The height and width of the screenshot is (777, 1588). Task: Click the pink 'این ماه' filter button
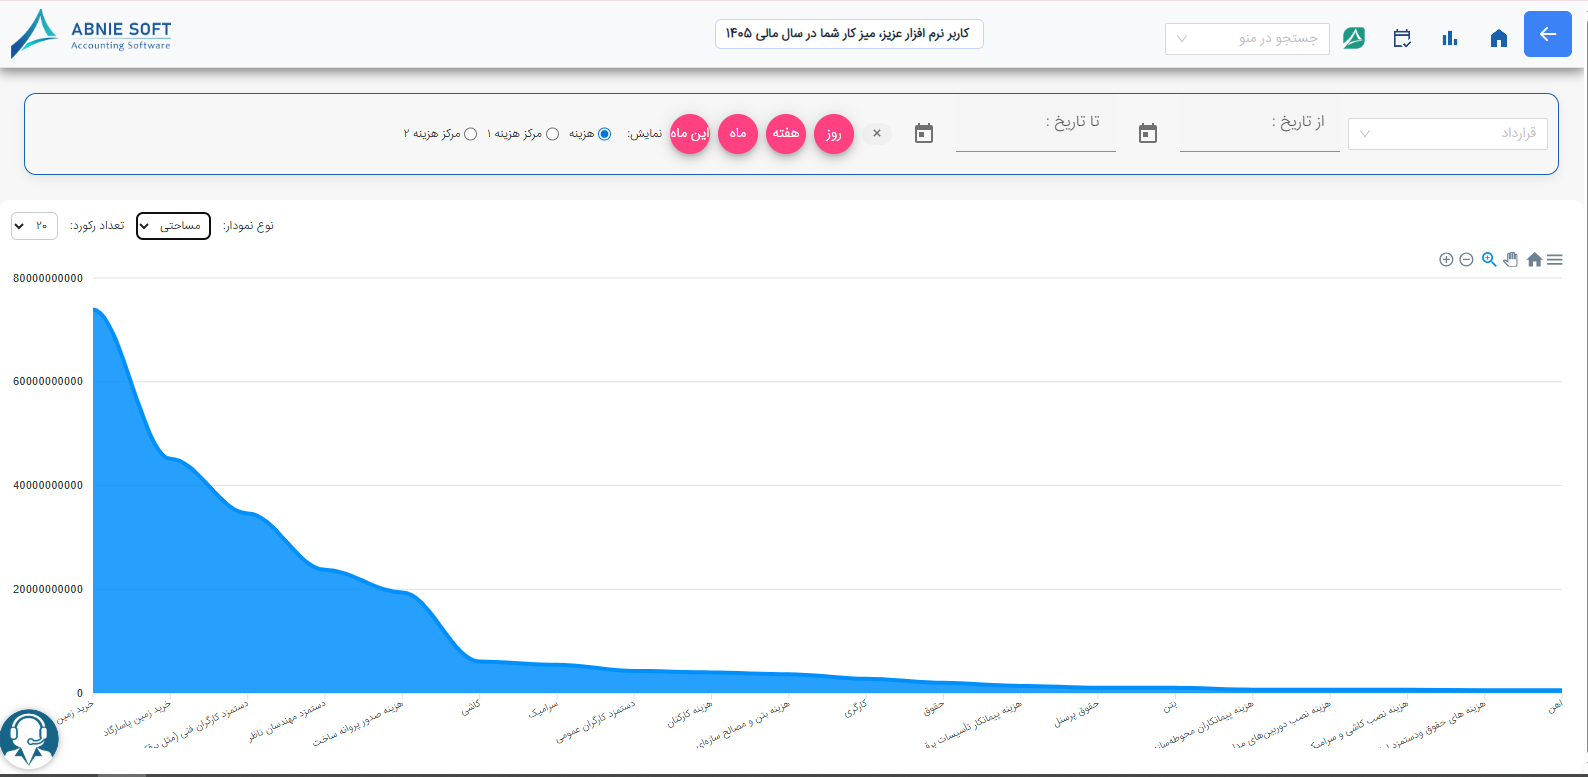point(690,134)
